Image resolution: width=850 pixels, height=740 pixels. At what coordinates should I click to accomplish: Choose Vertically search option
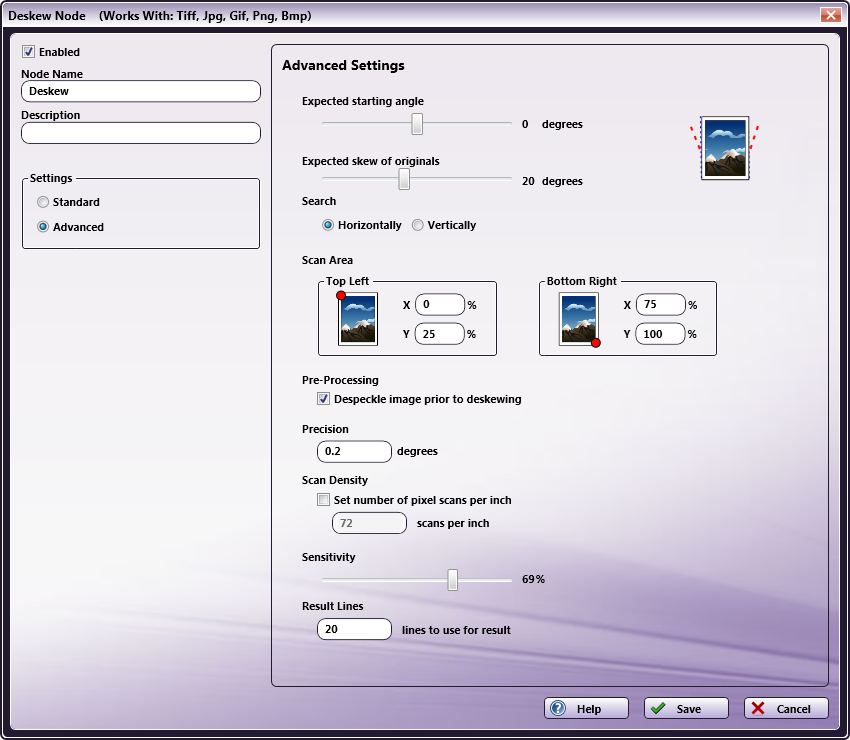pos(417,225)
